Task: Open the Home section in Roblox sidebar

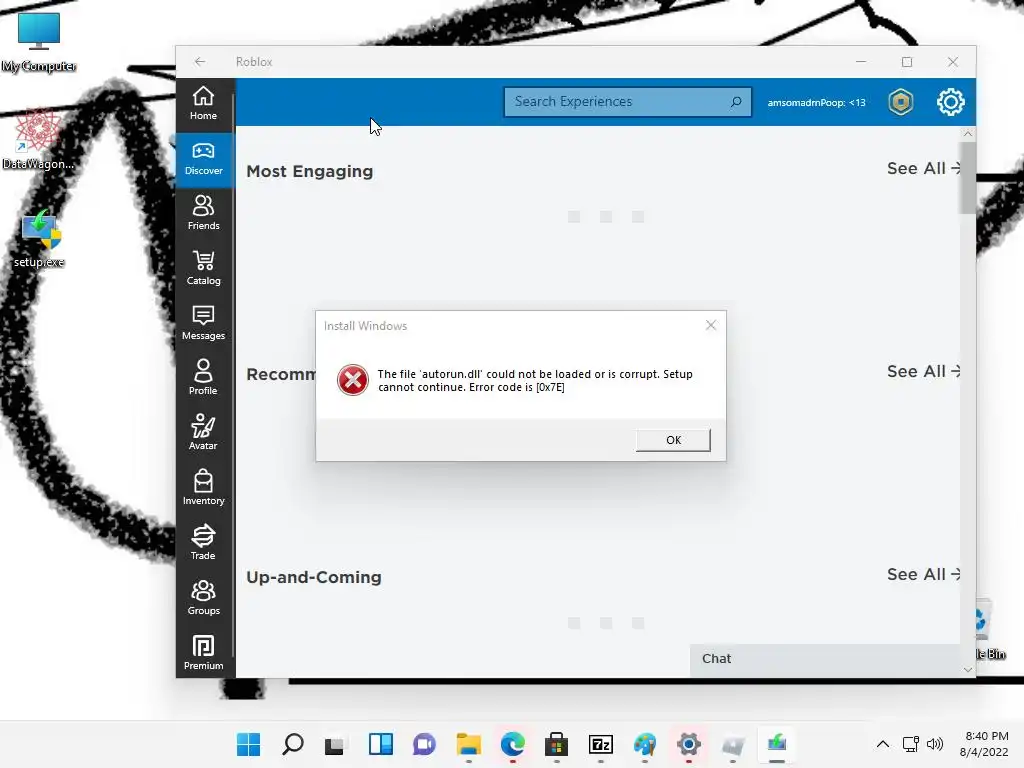Action: [203, 104]
